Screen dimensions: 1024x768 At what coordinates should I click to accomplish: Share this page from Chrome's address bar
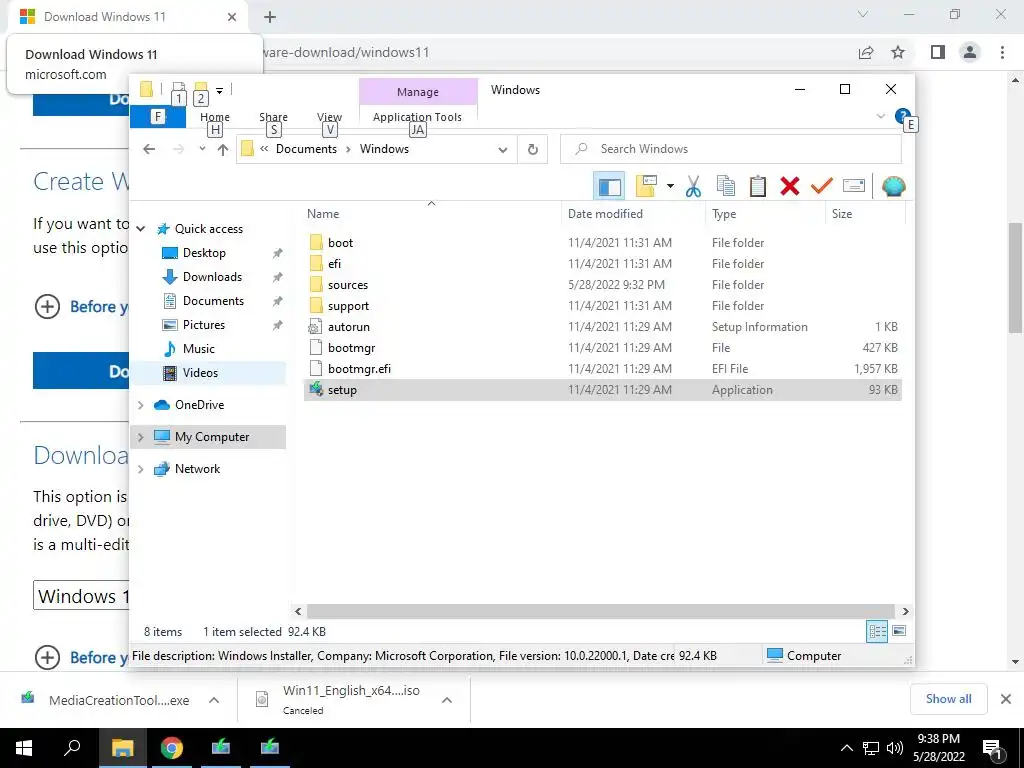point(866,53)
